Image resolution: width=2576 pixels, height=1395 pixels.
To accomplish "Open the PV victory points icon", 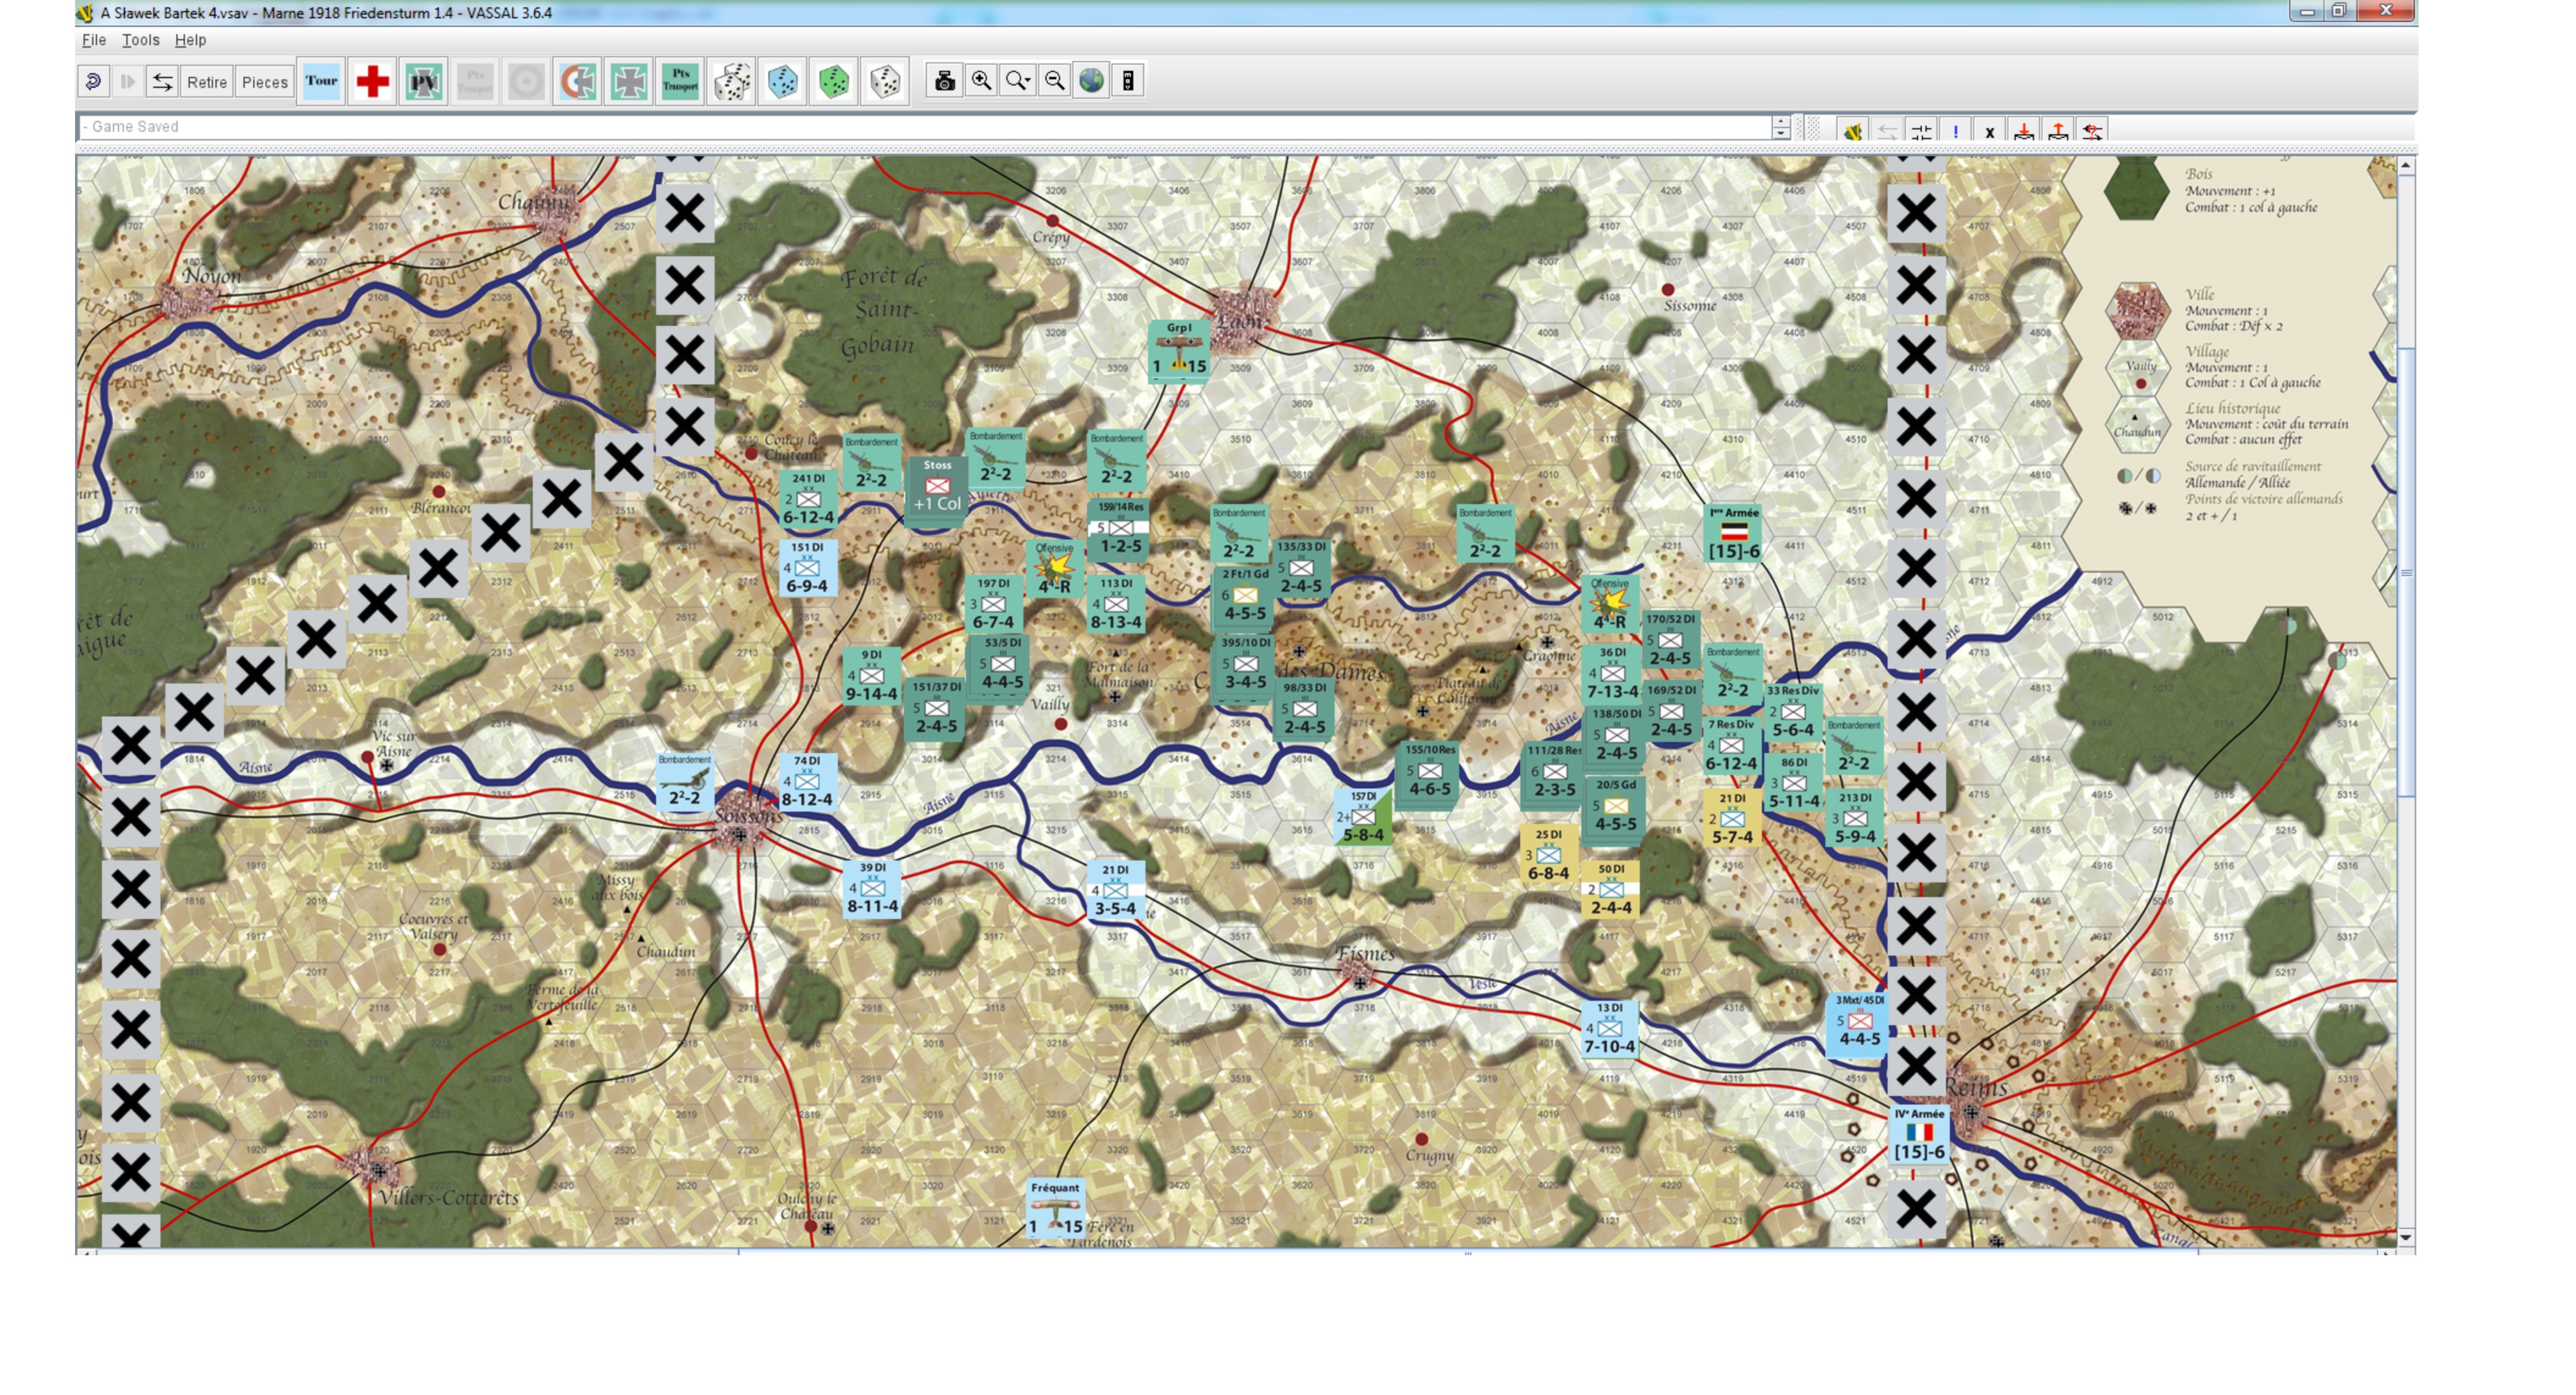I will [424, 82].
